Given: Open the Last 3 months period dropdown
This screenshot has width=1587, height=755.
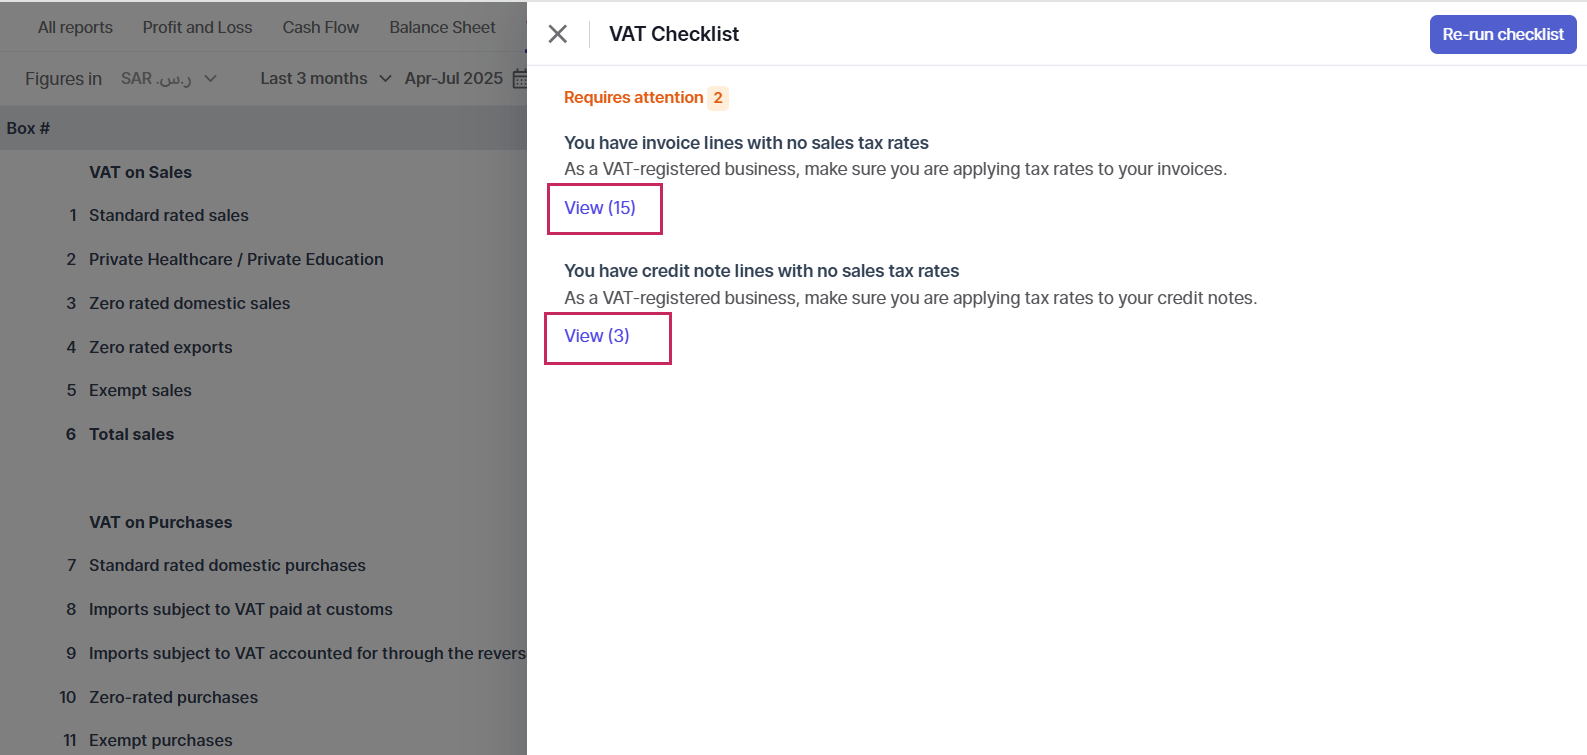Looking at the screenshot, I should pyautogui.click(x=326, y=78).
